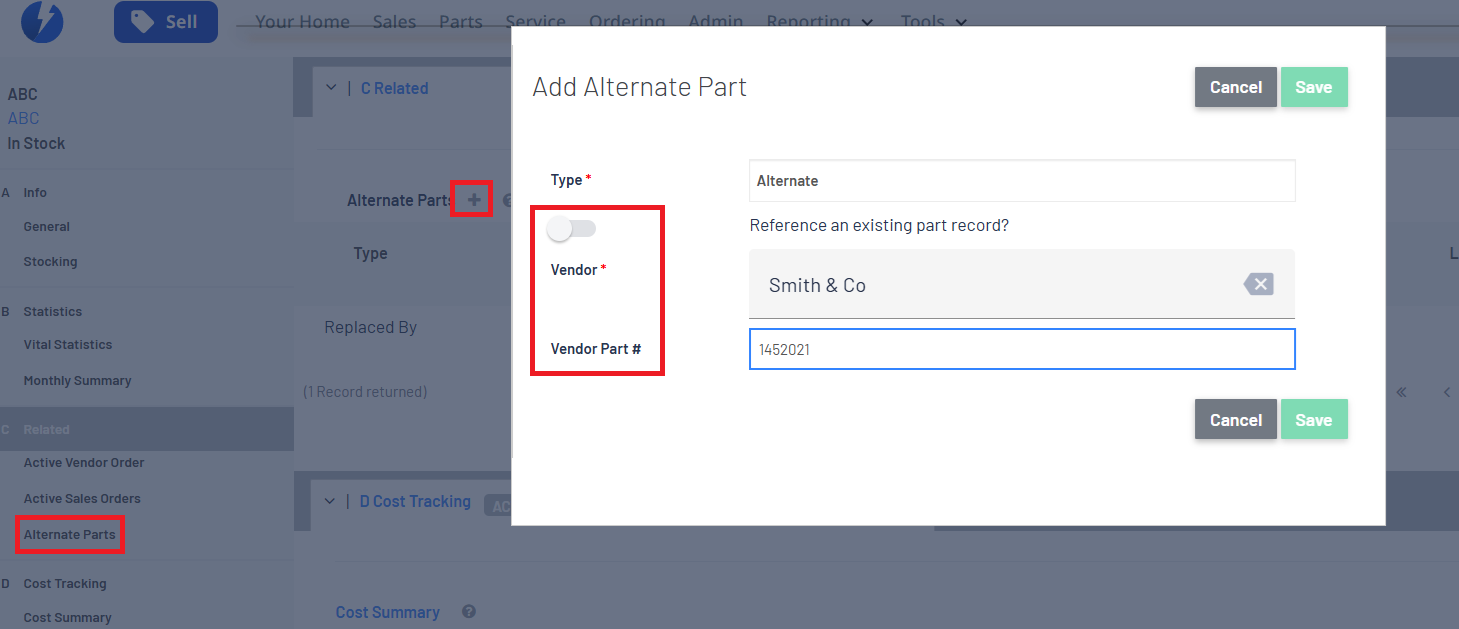The image size is (1459, 629).
Task: Clear the Smith & Co vendor
Action: (1259, 285)
